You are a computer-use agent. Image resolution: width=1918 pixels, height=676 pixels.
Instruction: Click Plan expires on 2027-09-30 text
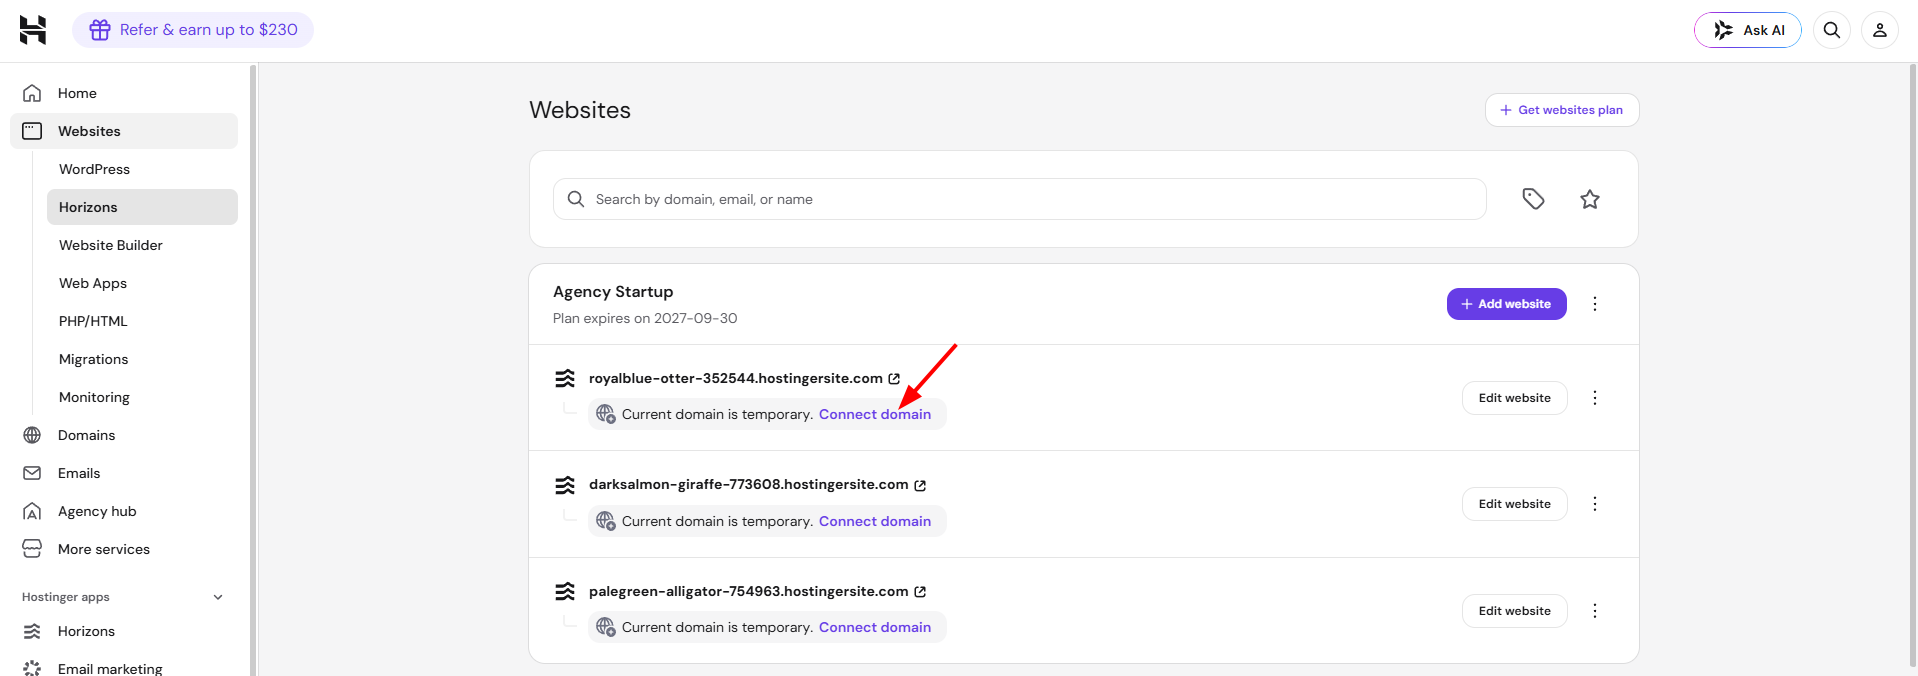click(645, 318)
